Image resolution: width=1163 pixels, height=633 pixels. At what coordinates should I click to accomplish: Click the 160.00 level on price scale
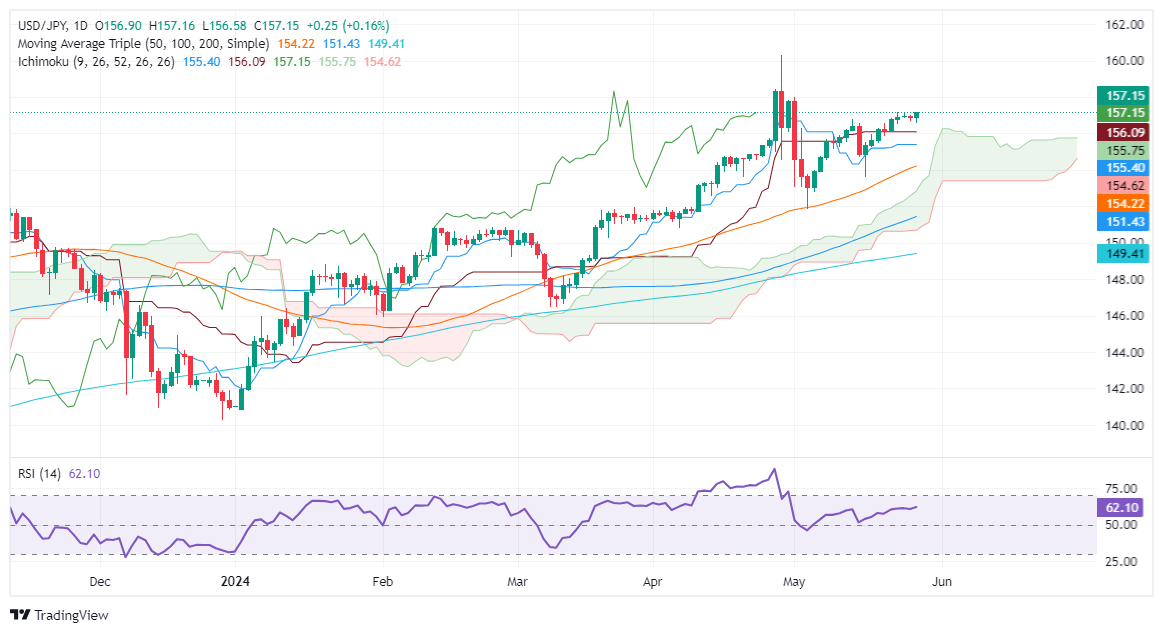point(1124,61)
